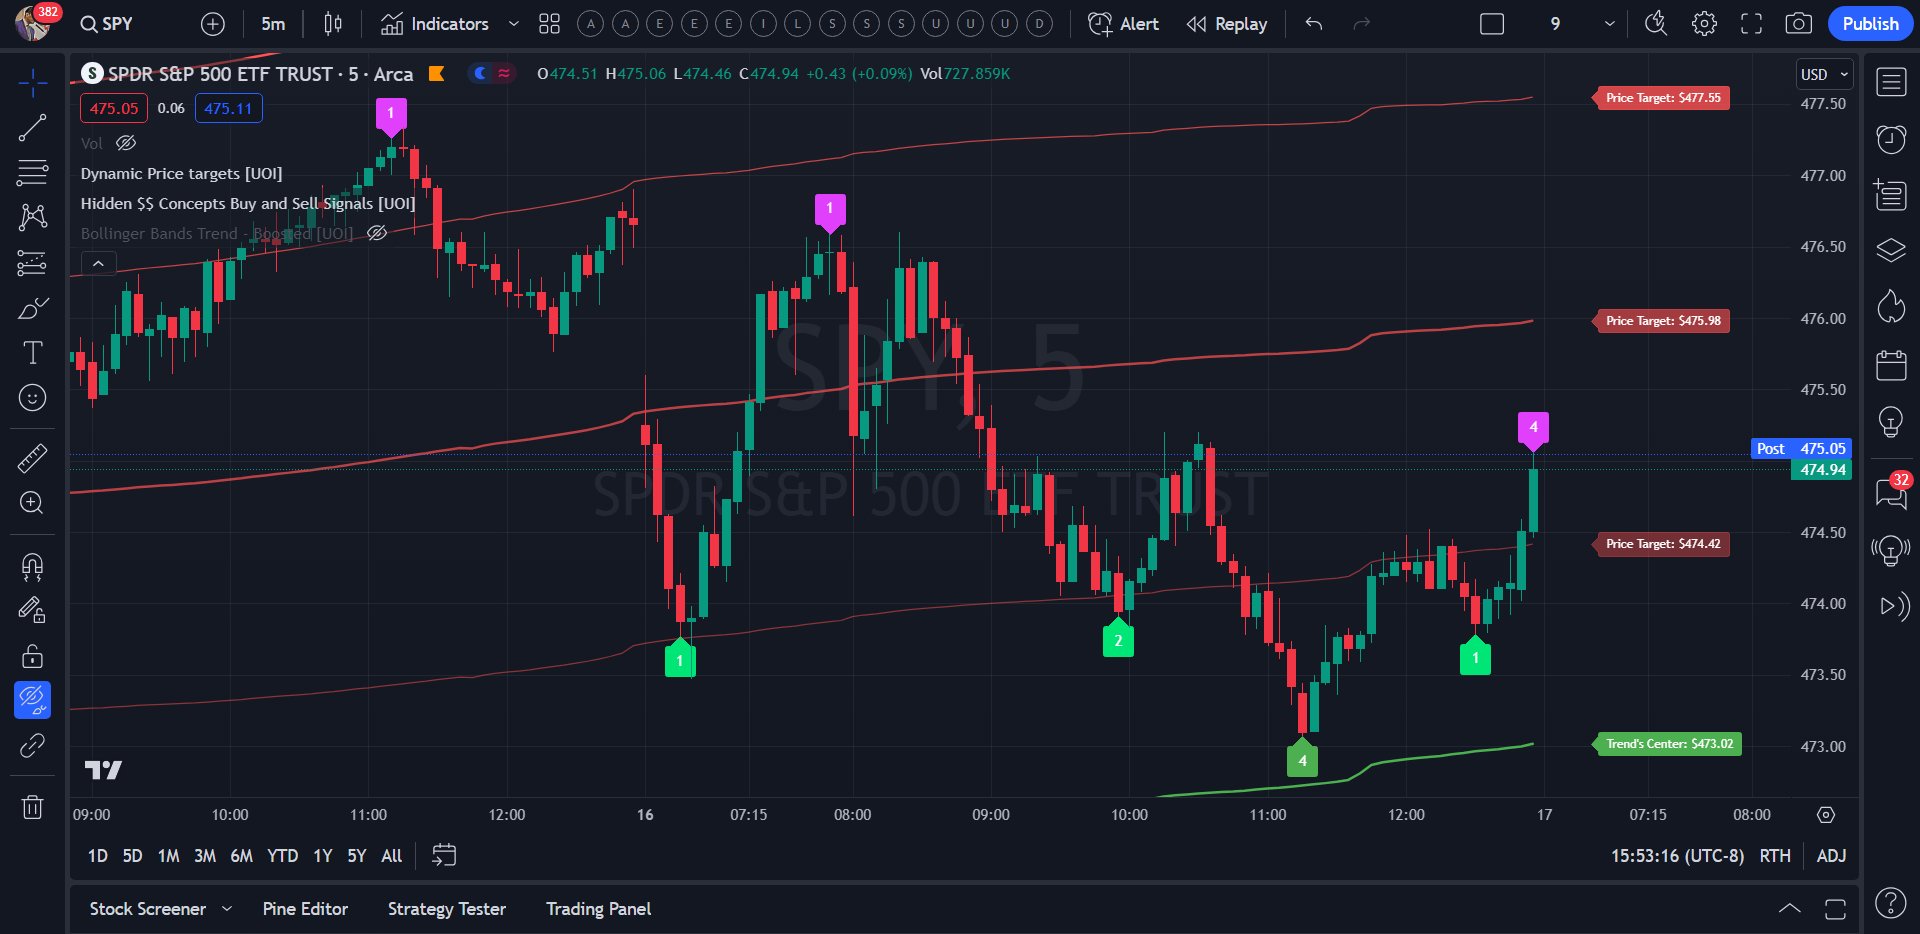Select the text annotation tool
Viewport: 1920px width, 934px height.
tap(32, 353)
